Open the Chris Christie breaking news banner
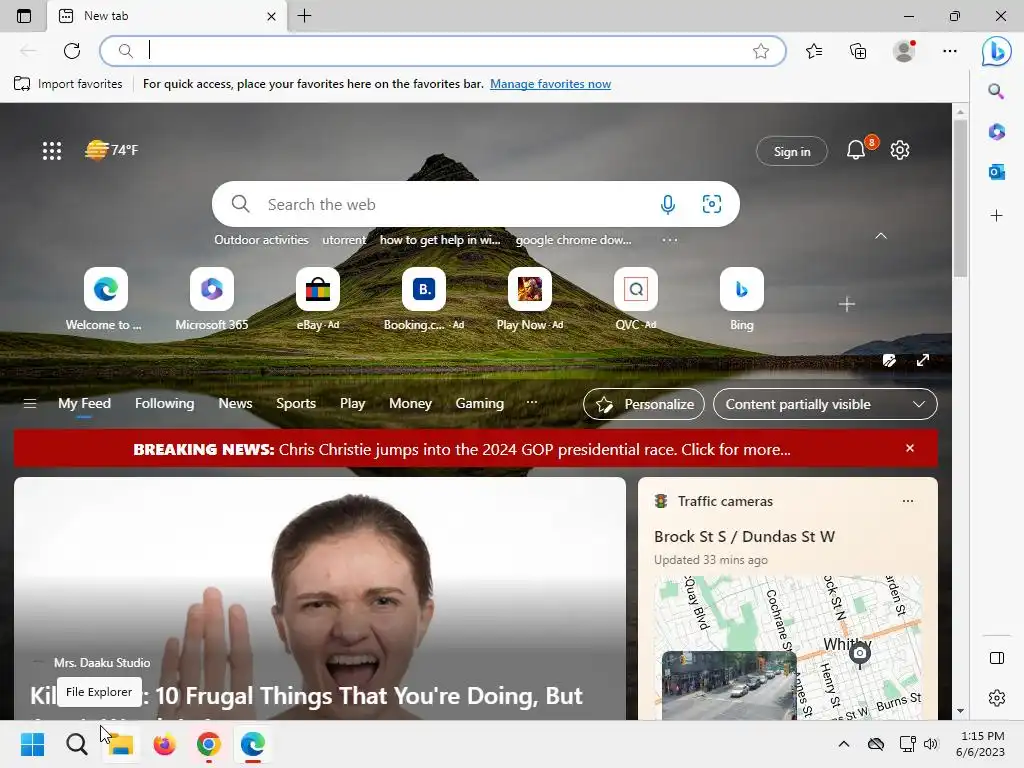The image size is (1024, 768). [x=462, y=449]
